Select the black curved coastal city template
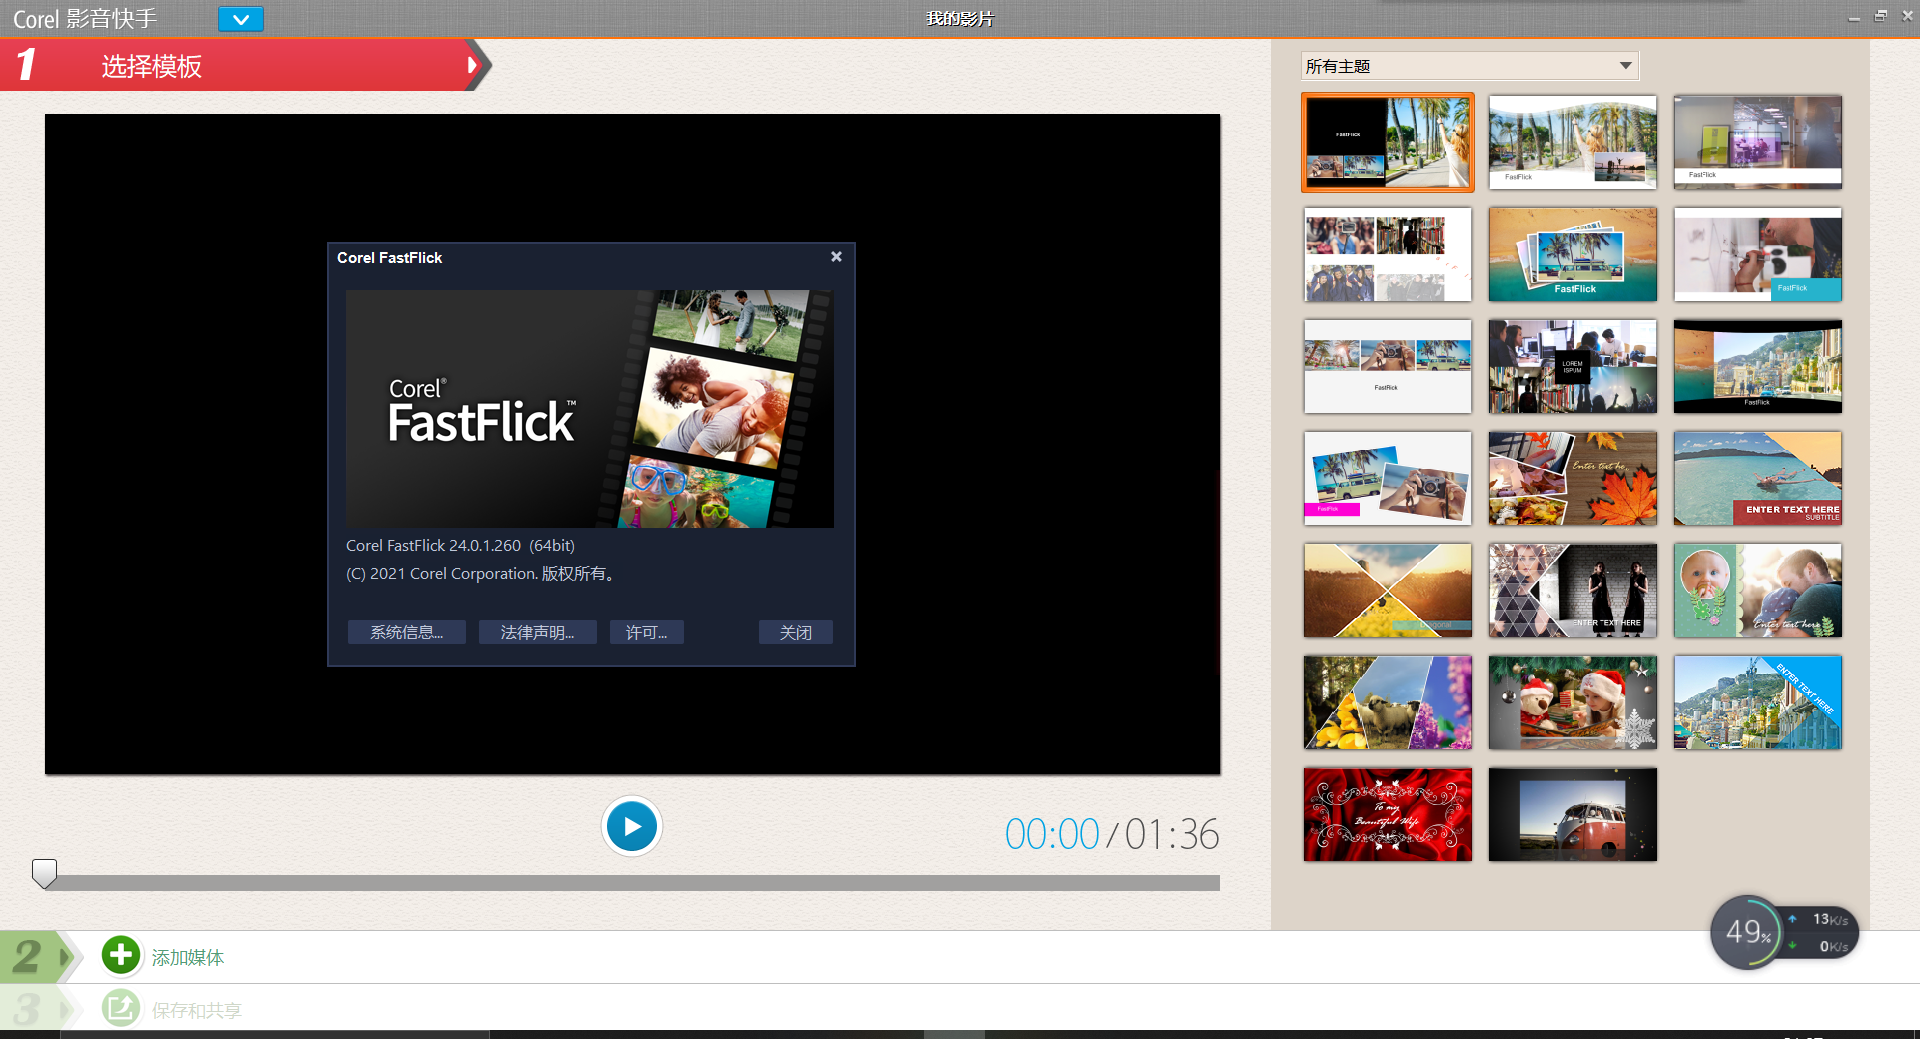This screenshot has height=1039, width=1920. click(x=1757, y=366)
